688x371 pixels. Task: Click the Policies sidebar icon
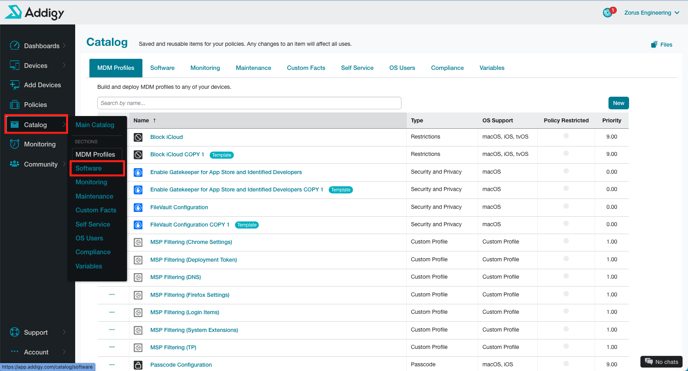[14, 104]
